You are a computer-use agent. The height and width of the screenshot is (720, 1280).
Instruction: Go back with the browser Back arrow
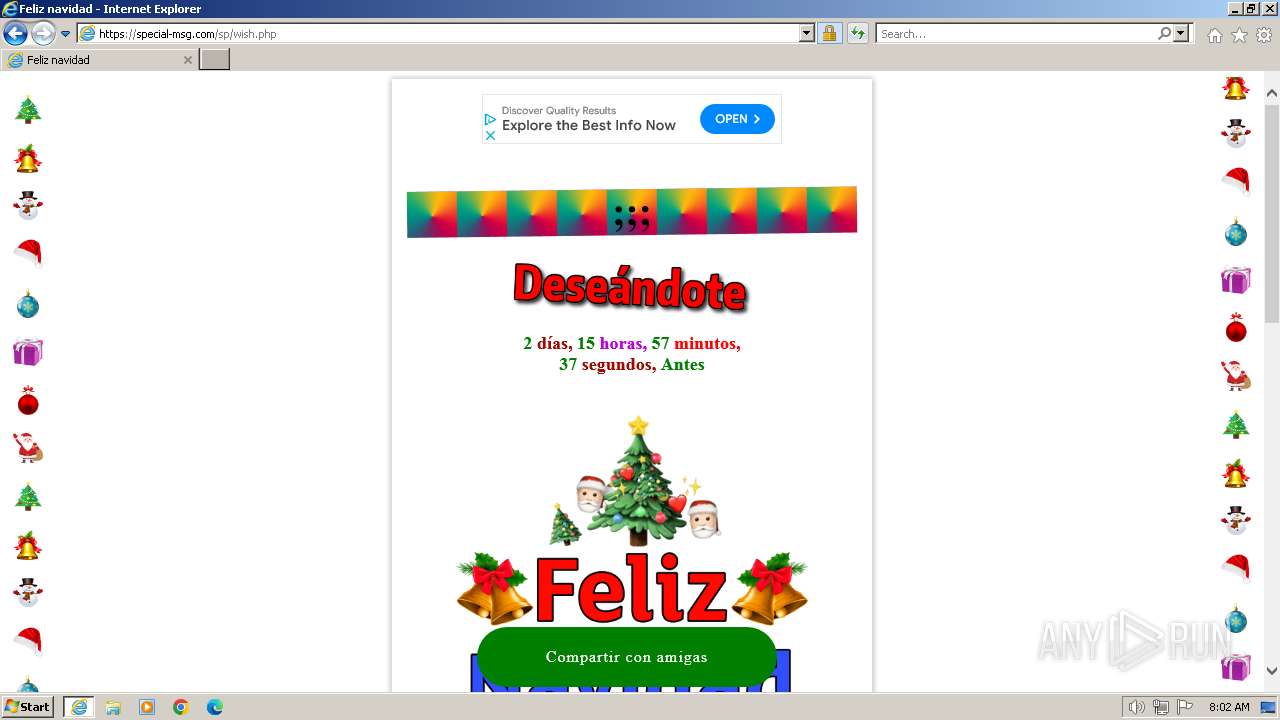click(x=15, y=33)
